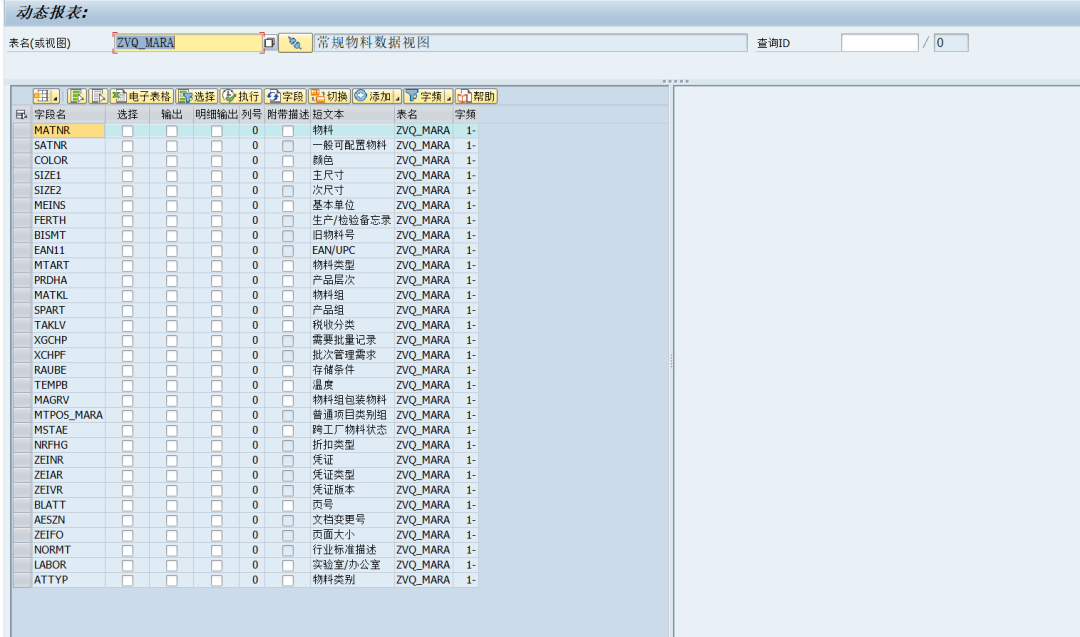Enable 输出 checkbox for the ZEINR row
This screenshot has width=1080, height=637.
172,461
